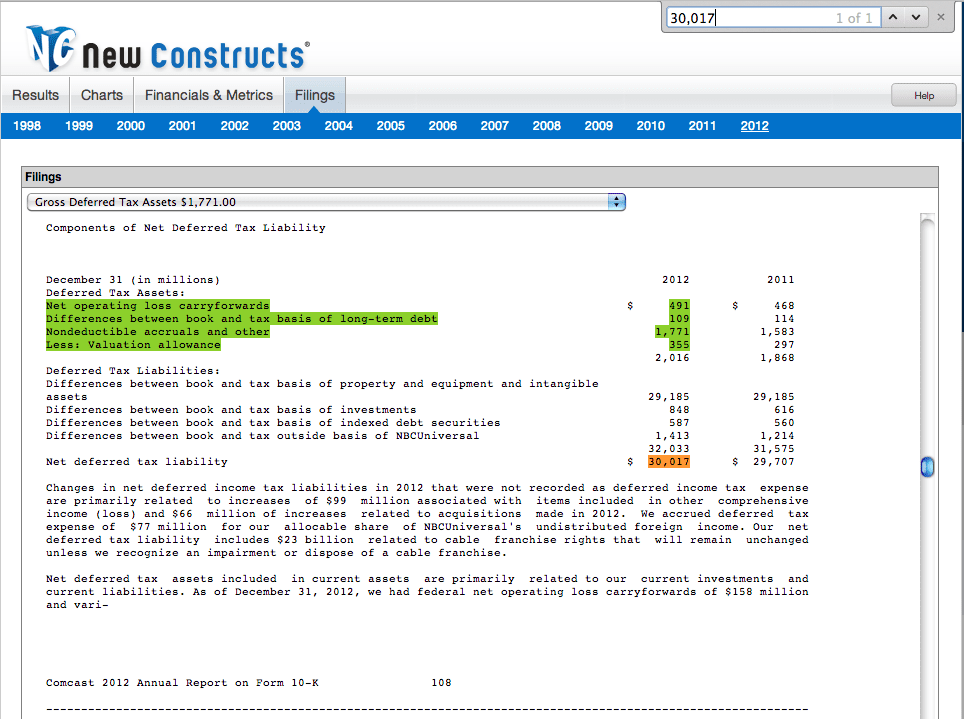
Task: Click the Filings panel header
Action: click(x=480, y=177)
